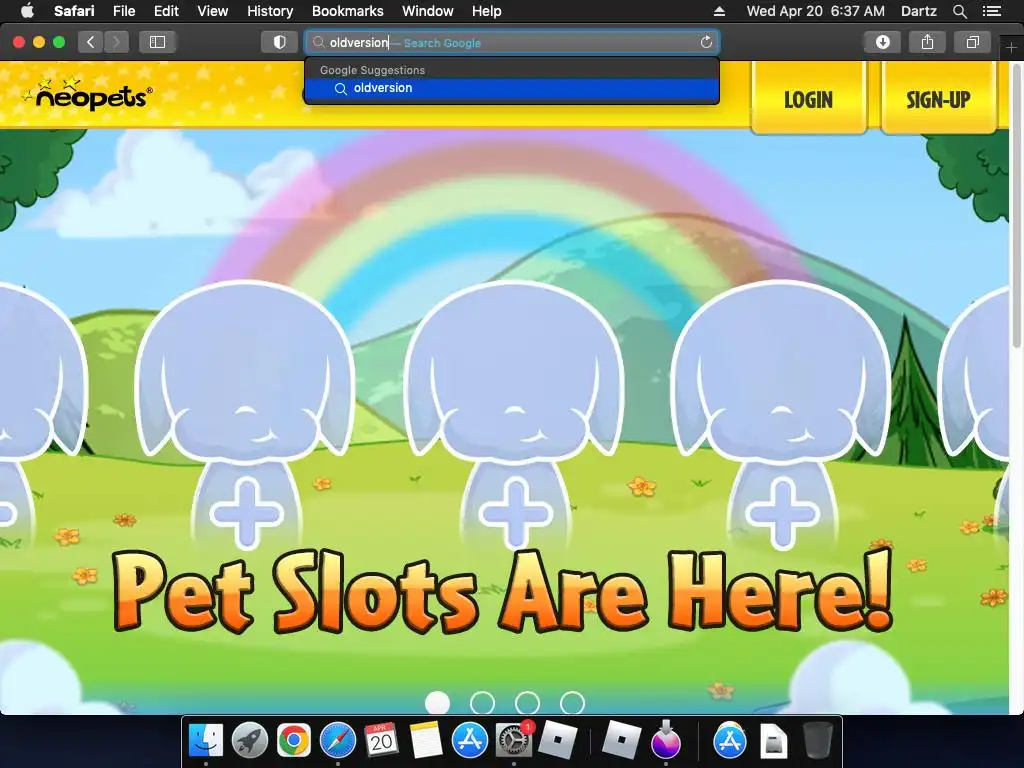Show Safari downloads
This screenshot has width=1024, height=768.
882,42
